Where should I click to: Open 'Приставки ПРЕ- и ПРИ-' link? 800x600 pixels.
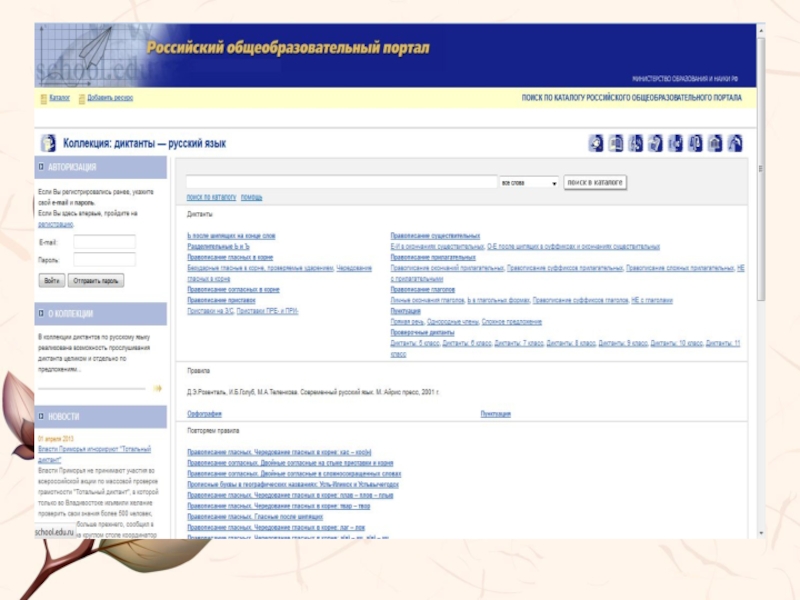267,311
